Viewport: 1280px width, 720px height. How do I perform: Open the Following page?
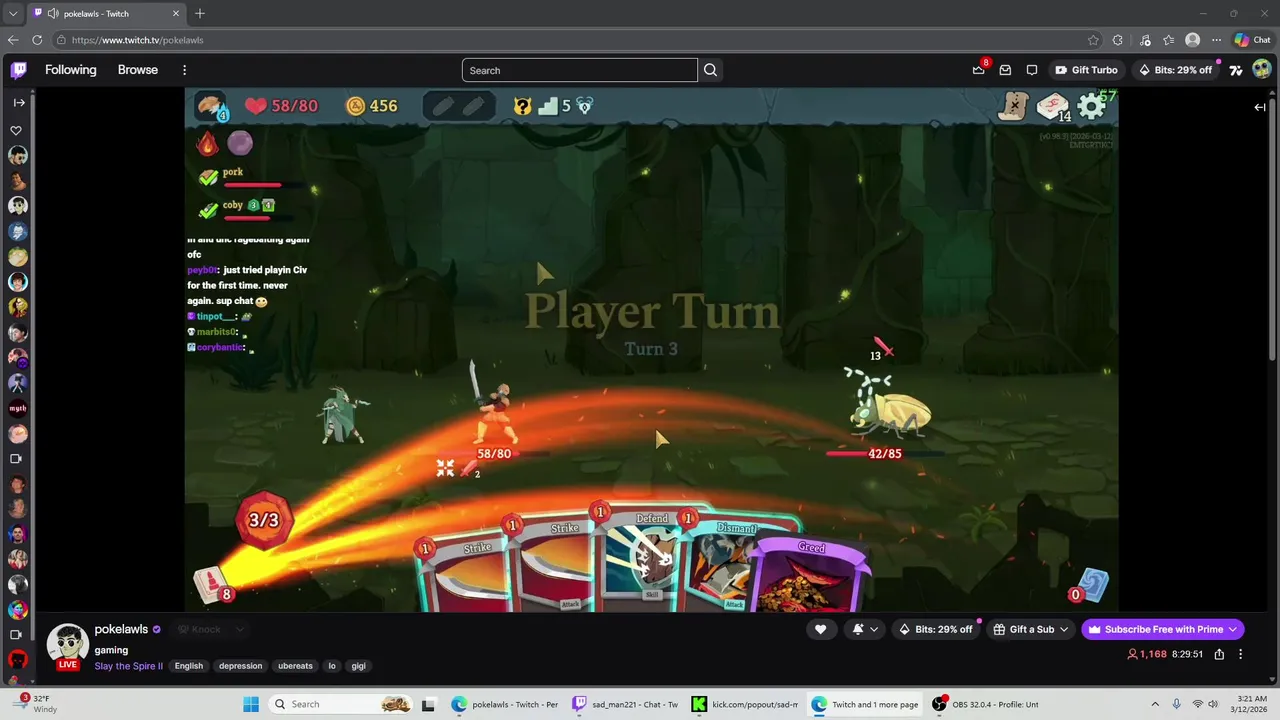pos(70,70)
